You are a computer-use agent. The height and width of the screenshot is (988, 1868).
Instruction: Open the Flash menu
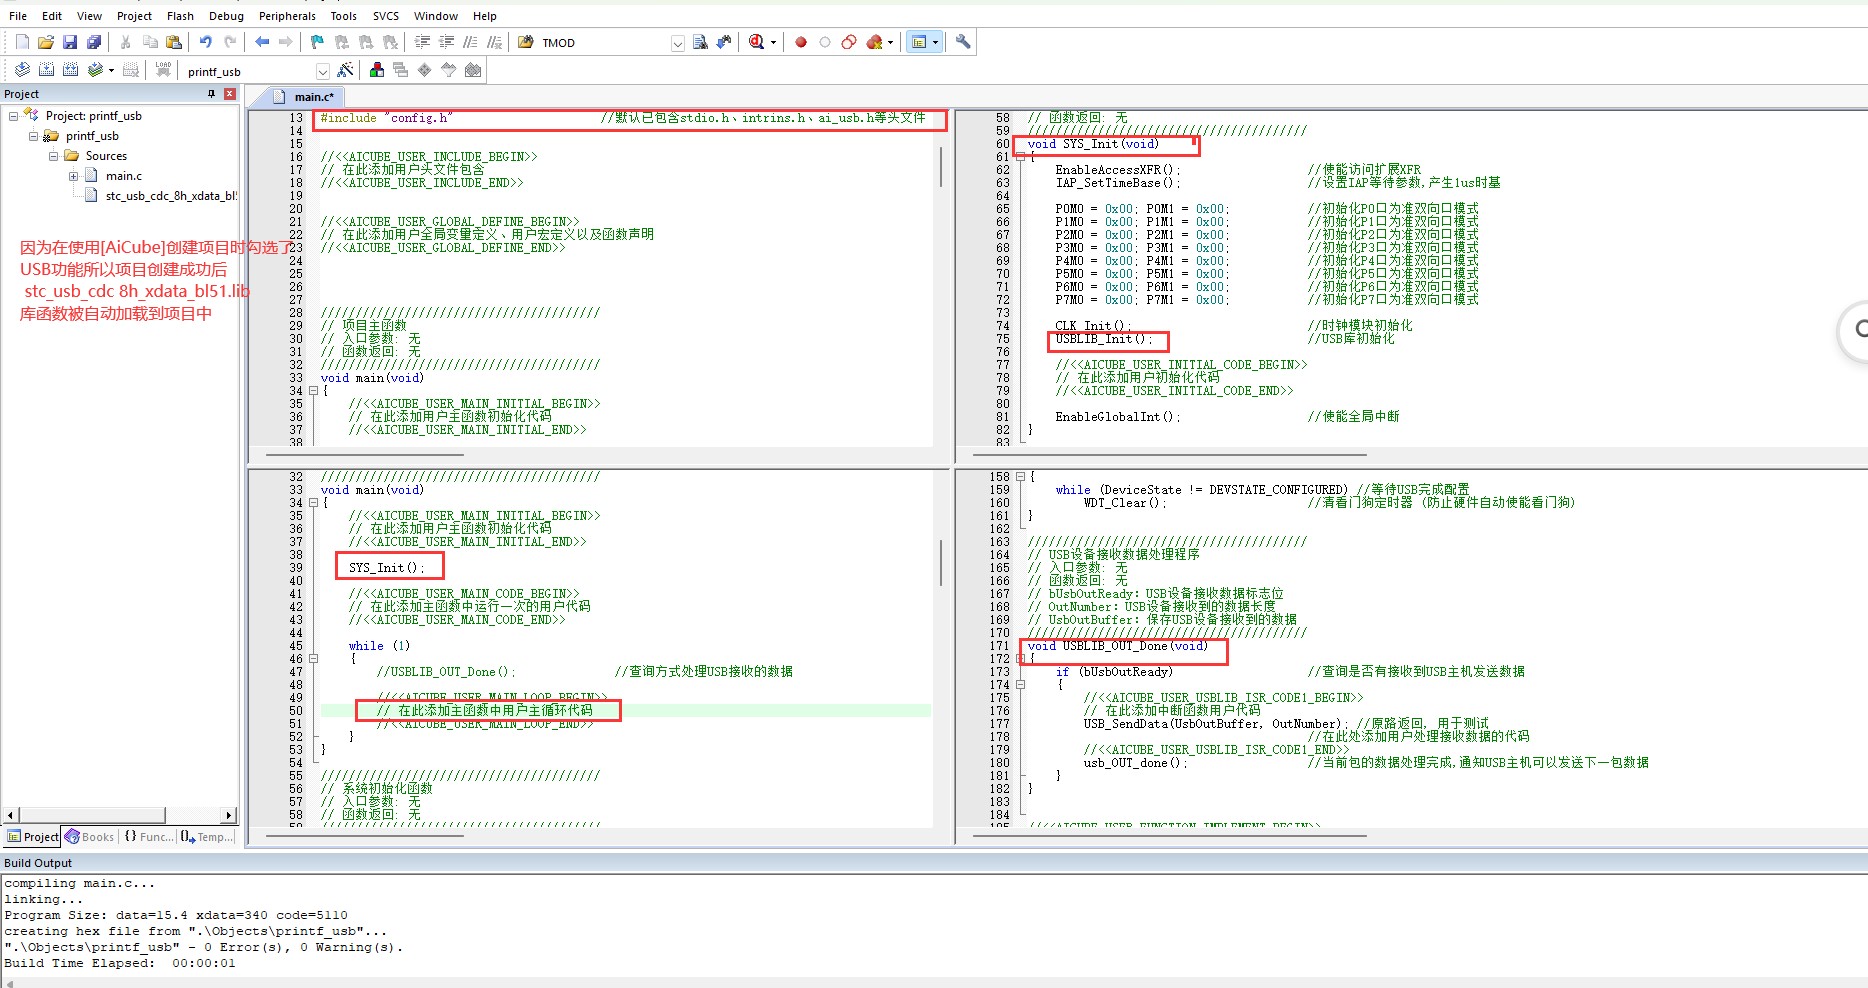click(180, 16)
